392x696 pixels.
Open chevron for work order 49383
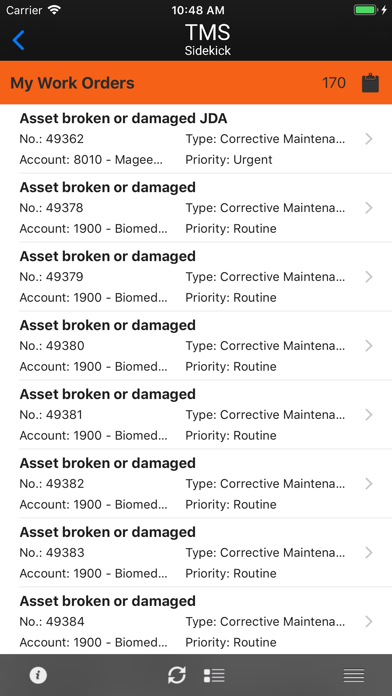click(368, 553)
